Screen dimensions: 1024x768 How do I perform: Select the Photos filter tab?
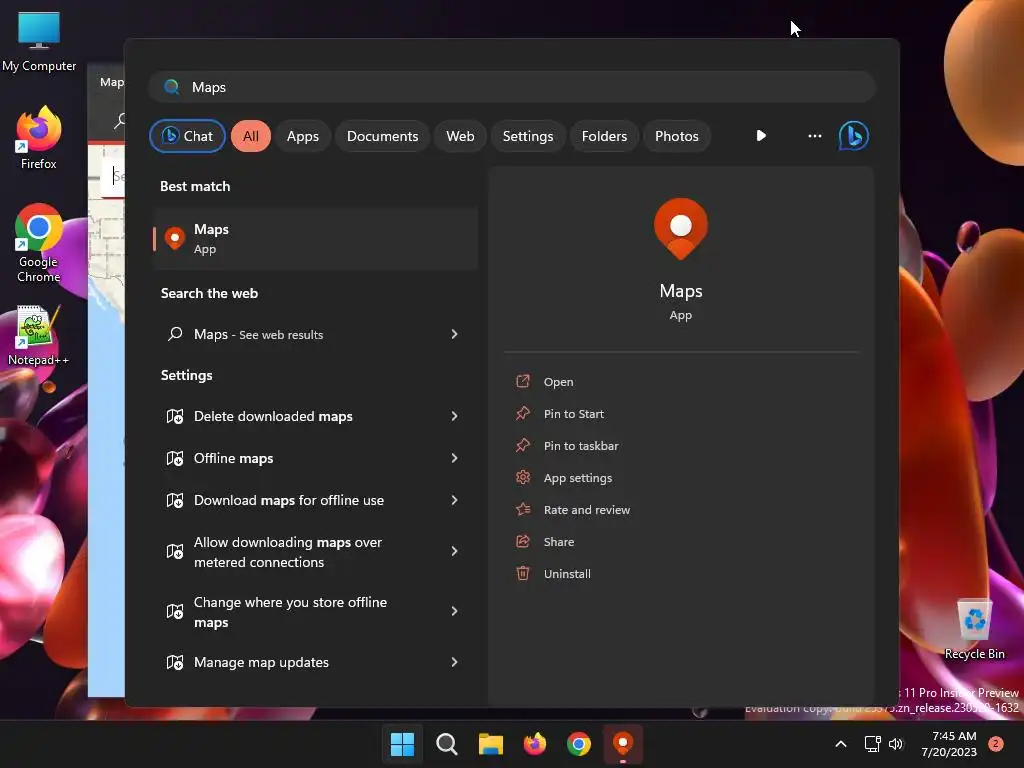677,136
